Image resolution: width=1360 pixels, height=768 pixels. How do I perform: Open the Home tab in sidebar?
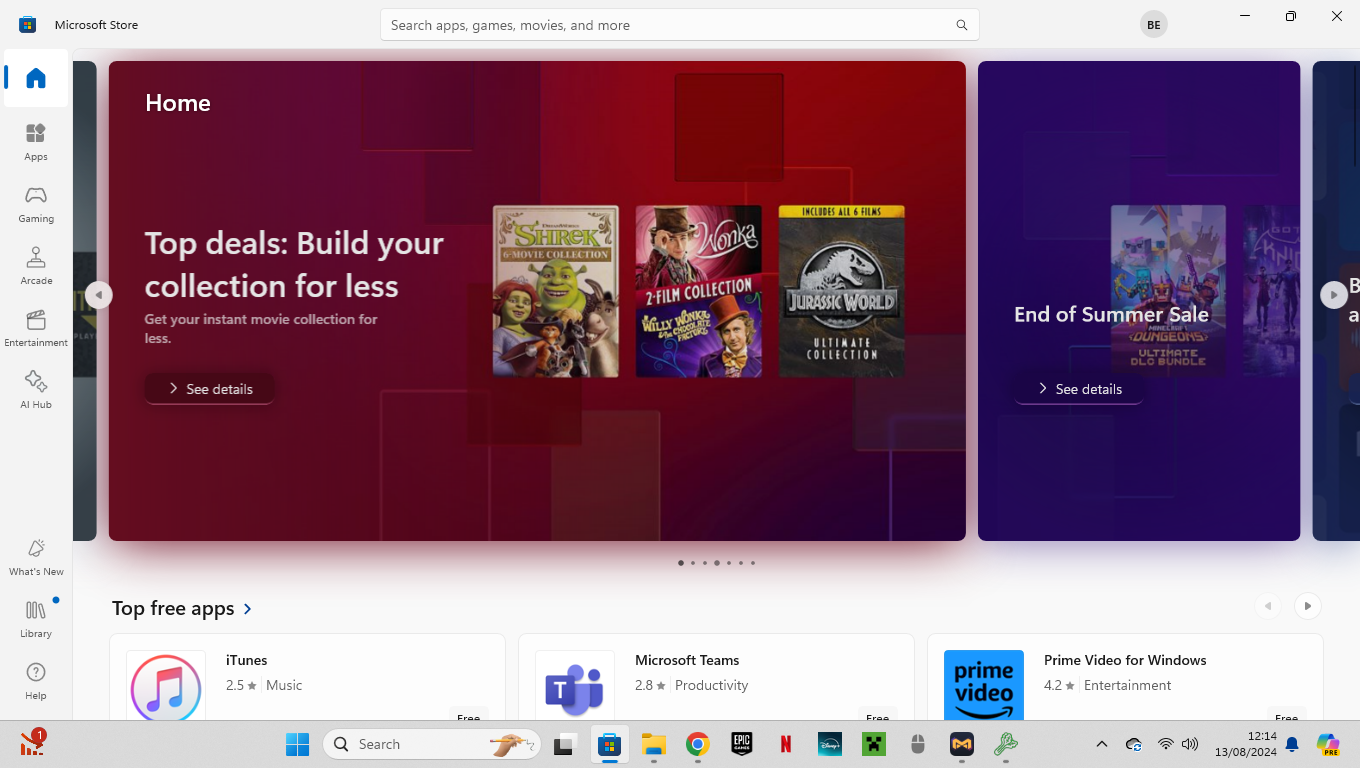click(36, 78)
